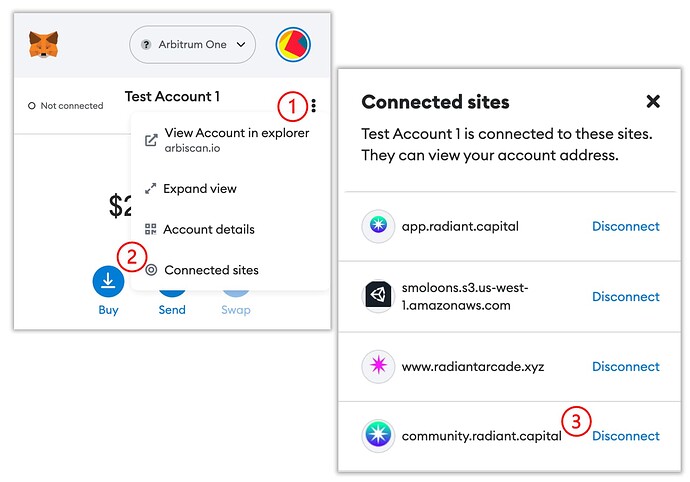Open the Arbitrum One network dropdown

click(x=192, y=44)
